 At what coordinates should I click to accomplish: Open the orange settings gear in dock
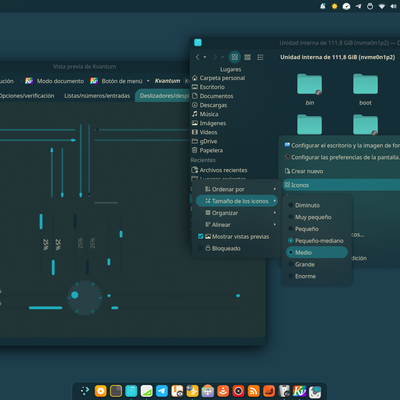point(101,391)
